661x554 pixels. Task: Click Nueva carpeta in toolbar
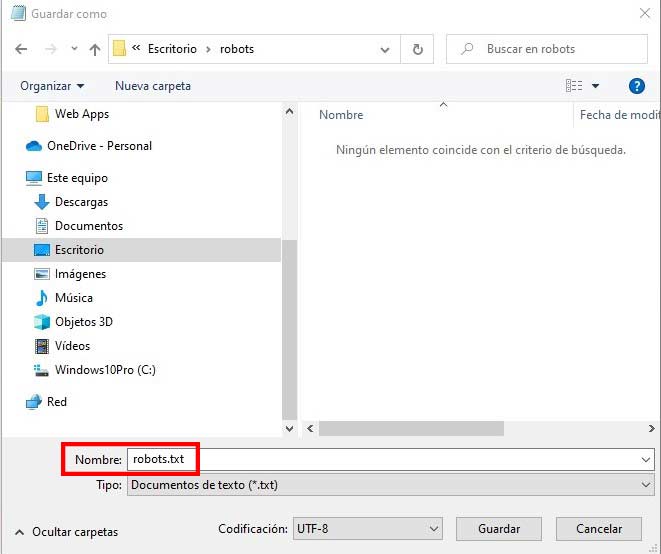(x=152, y=86)
